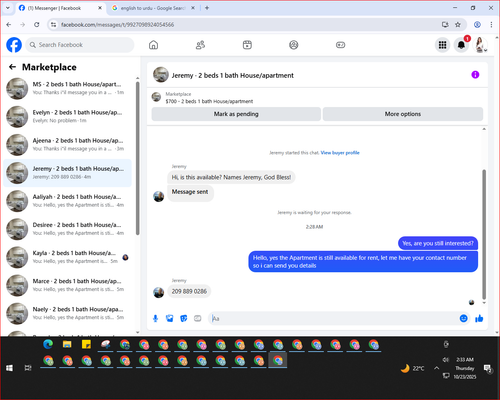Open the Evelyn chat conversation
This screenshot has width=500, height=400.
coord(68,117)
